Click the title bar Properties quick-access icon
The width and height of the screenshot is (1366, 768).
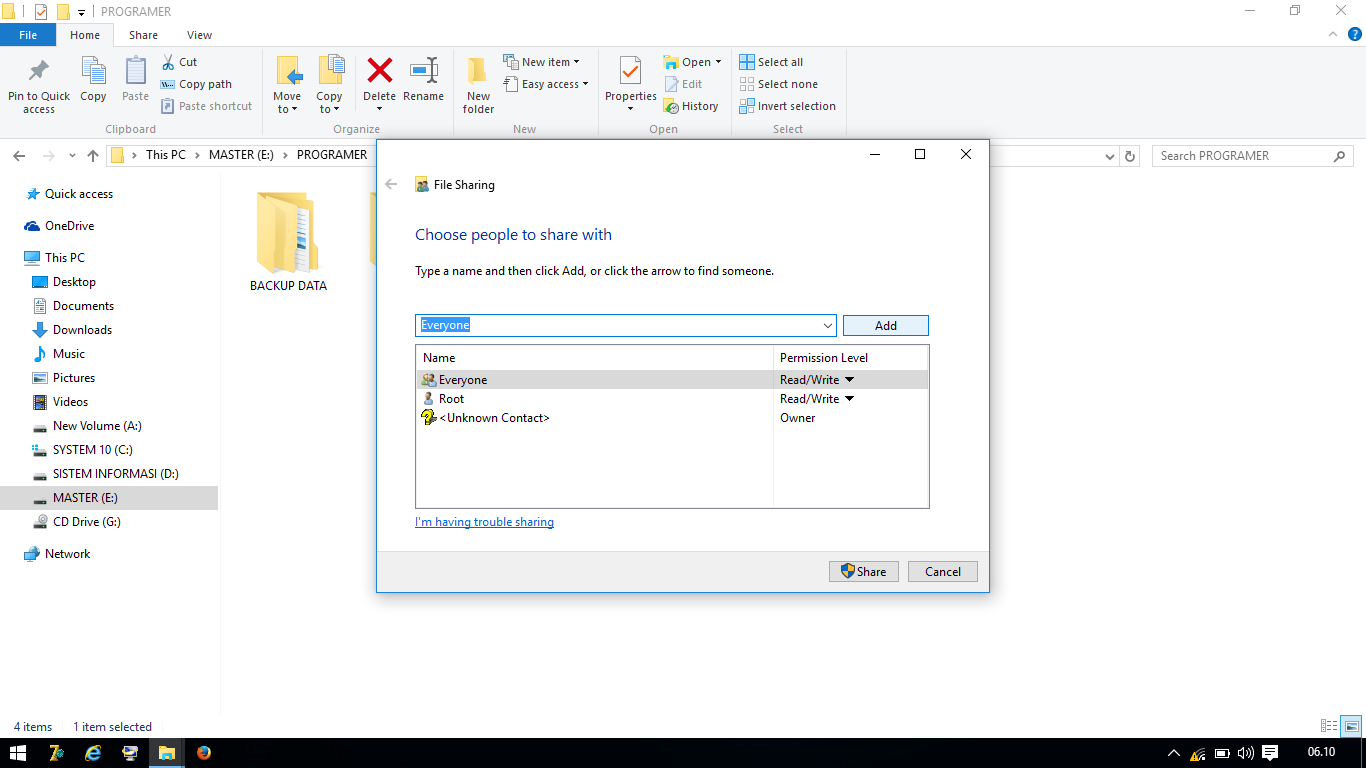[41, 12]
